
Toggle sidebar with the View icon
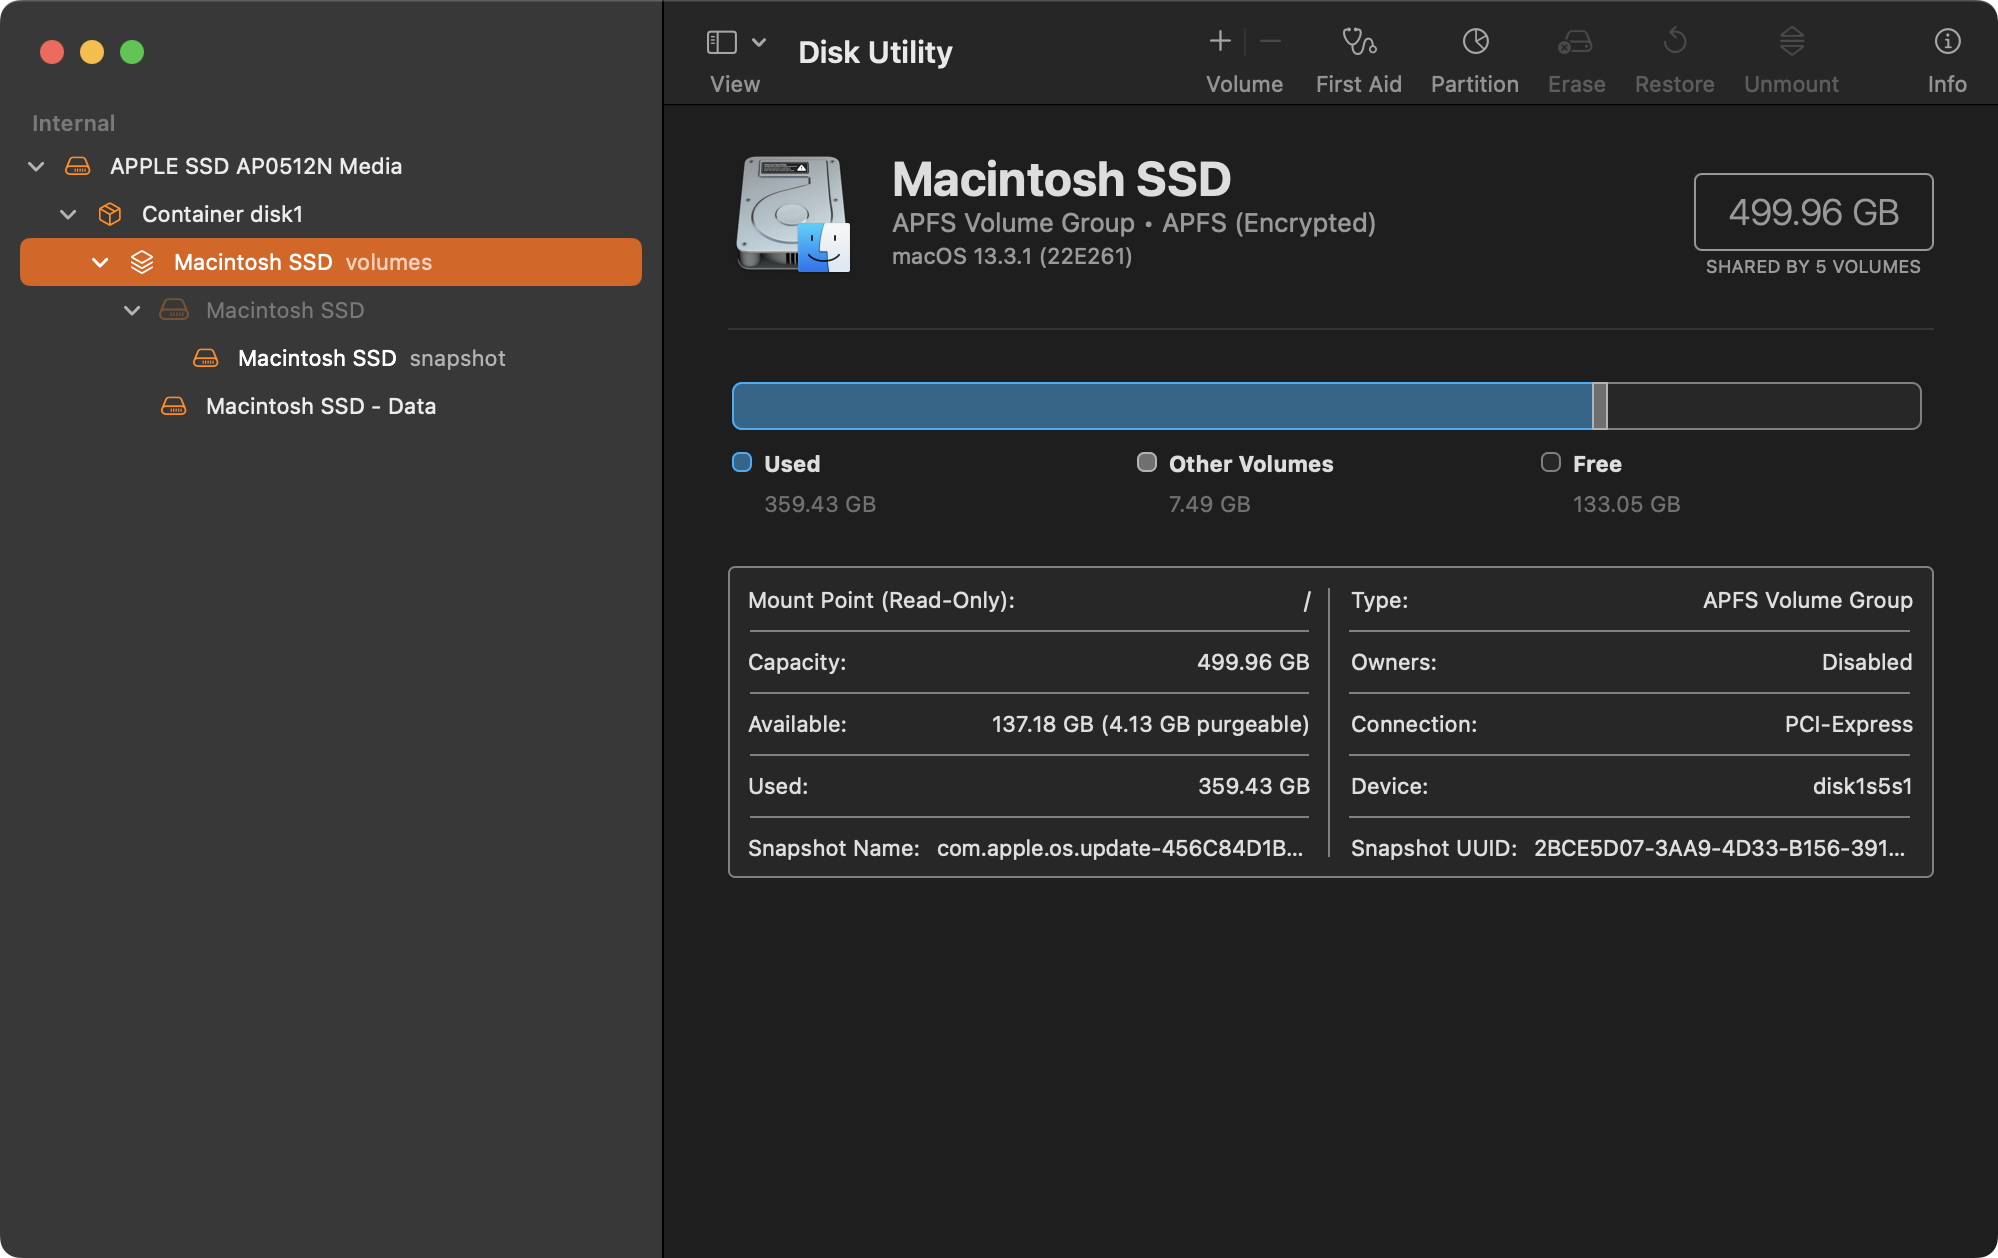(722, 42)
